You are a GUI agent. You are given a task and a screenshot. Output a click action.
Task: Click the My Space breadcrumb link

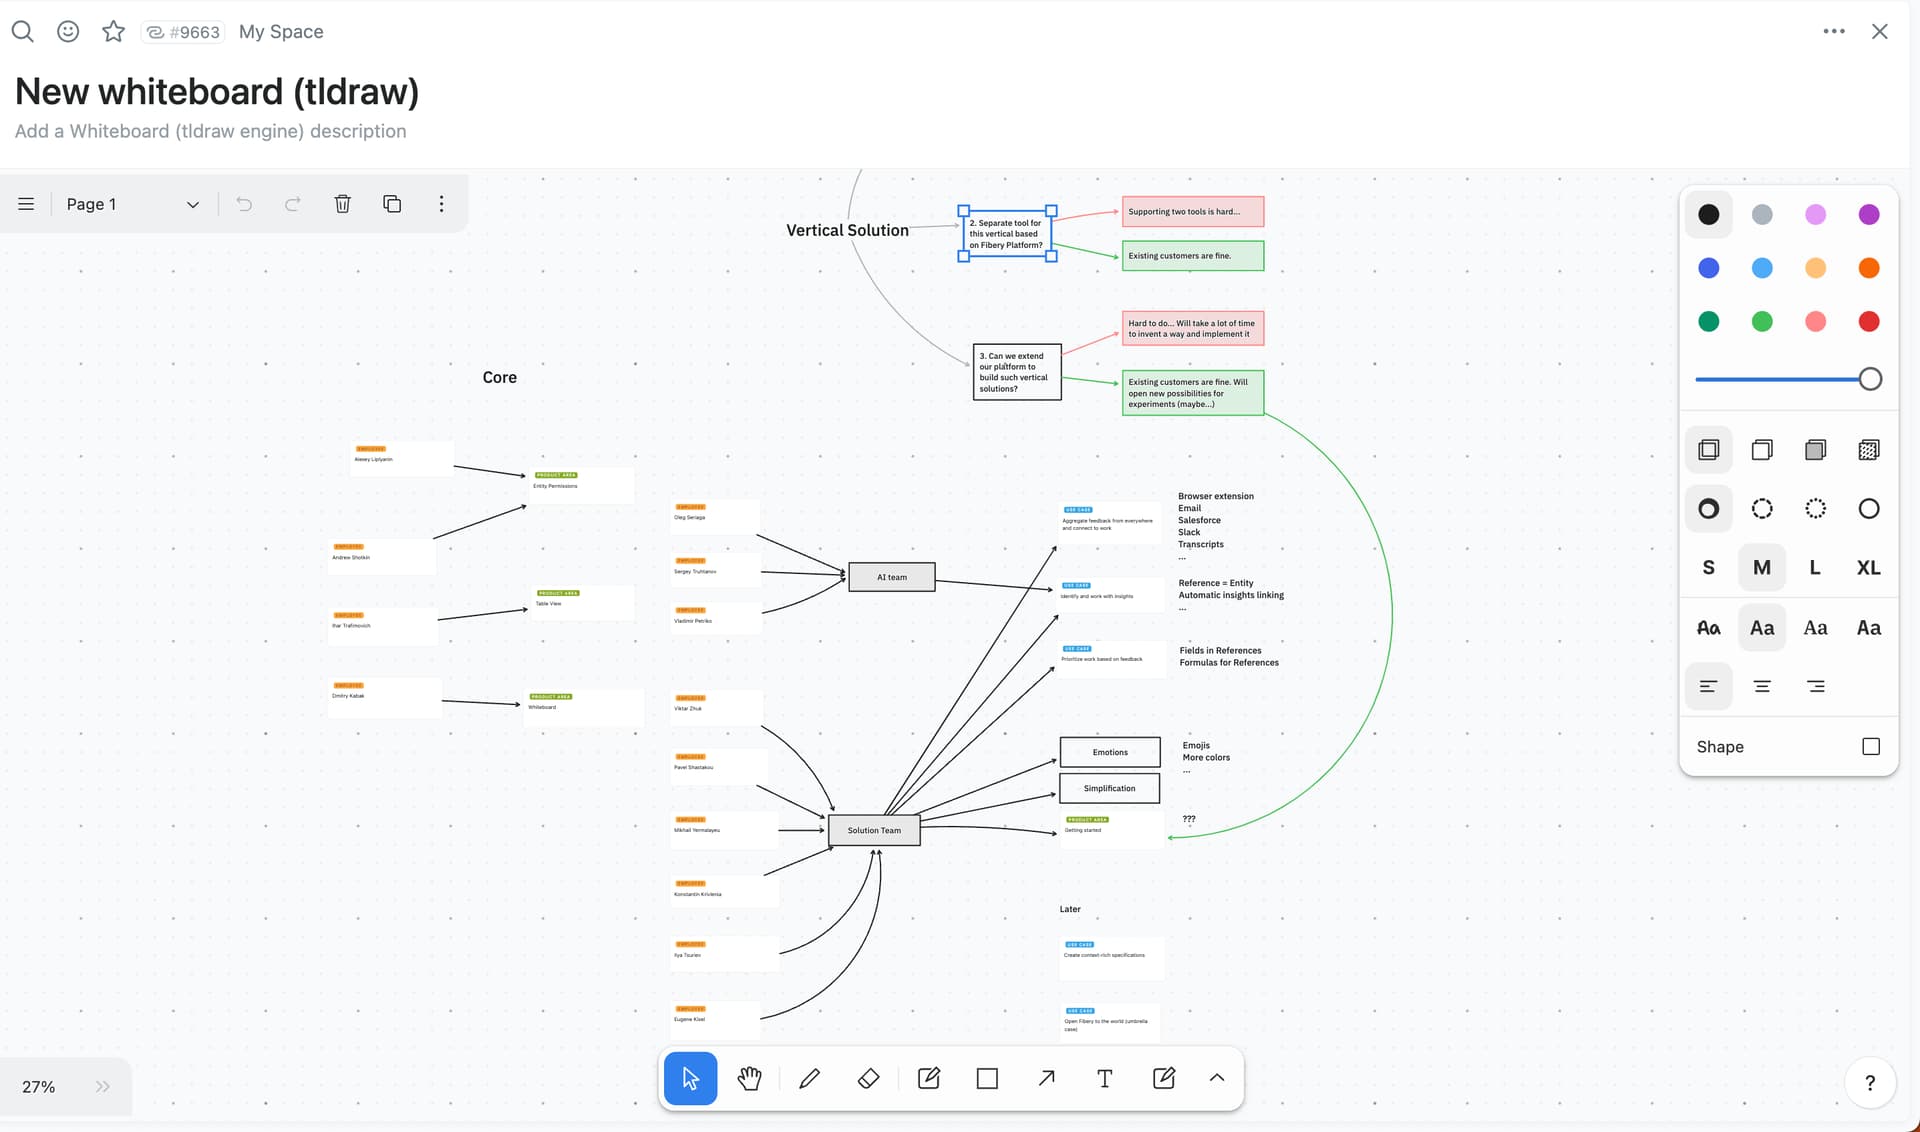[x=281, y=32]
